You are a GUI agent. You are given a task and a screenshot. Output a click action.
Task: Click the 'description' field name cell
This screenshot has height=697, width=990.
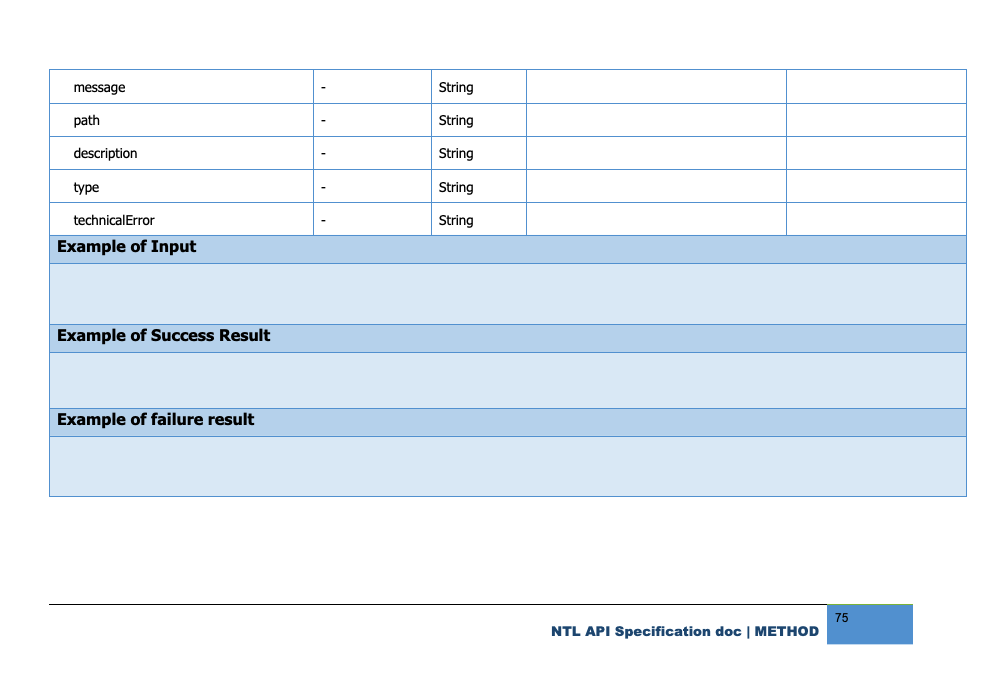coord(105,154)
